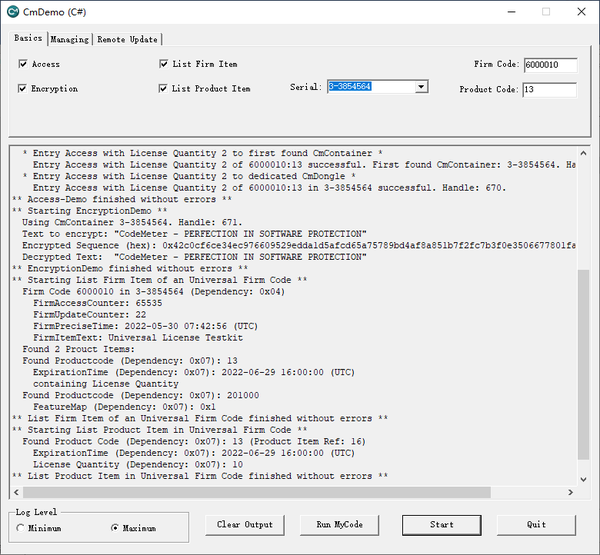Click the "Firm Code 6000010 in 3-3854564" line
The height and width of the screenshot is (555, 600).
coord(153,292)
